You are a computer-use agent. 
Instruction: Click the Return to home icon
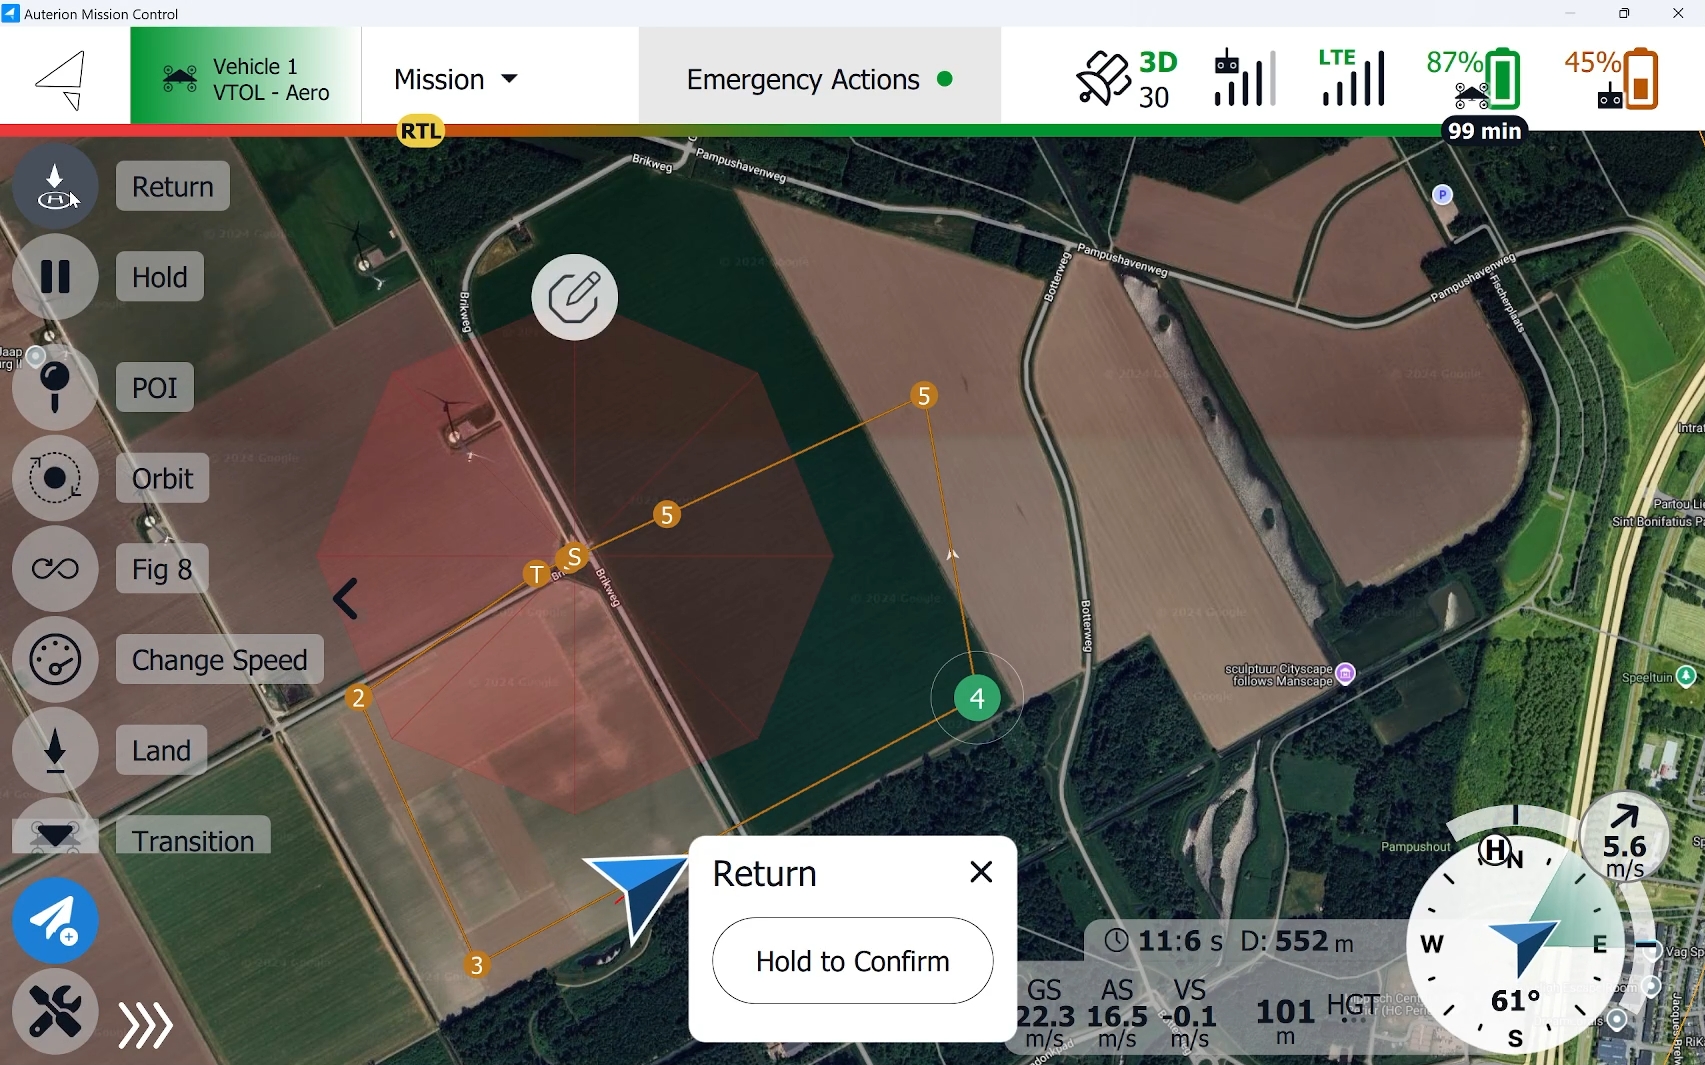(55, 186)
